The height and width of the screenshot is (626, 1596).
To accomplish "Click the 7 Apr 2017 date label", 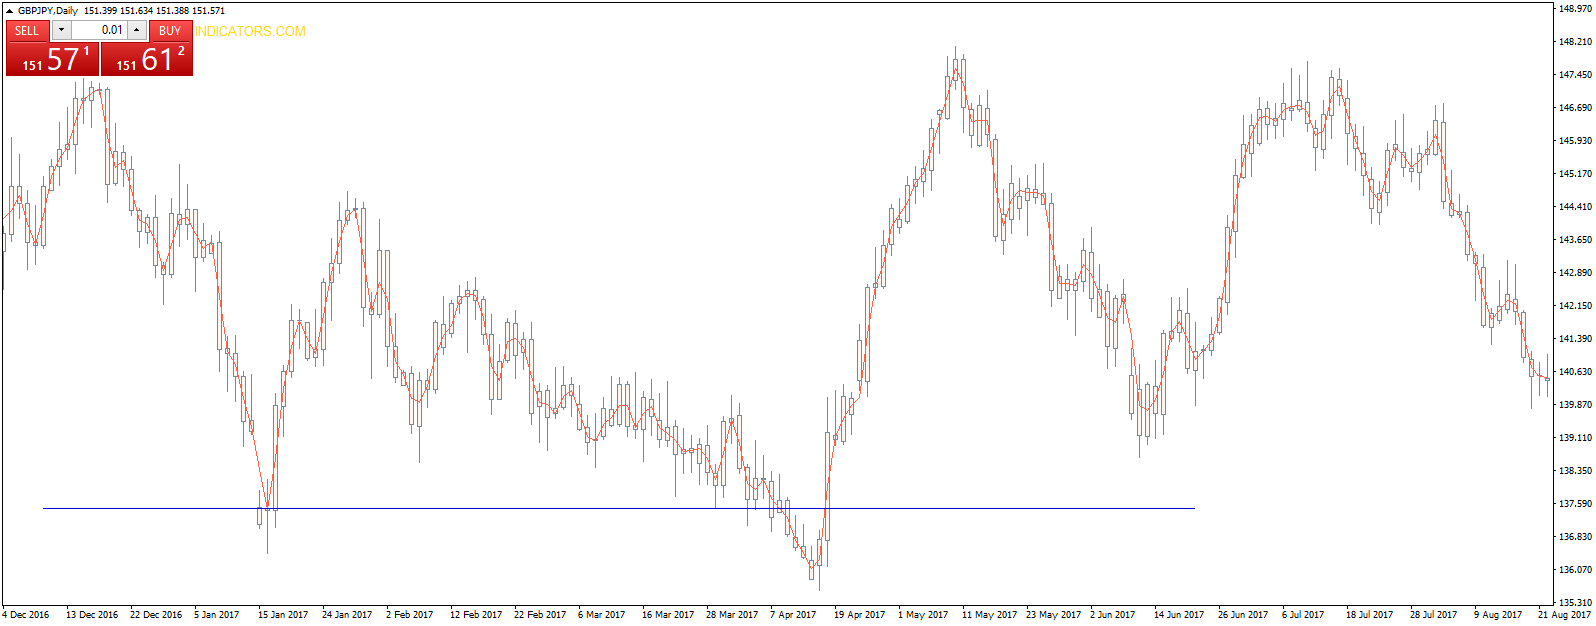I will pyautogui.click(x=793, y=614).
